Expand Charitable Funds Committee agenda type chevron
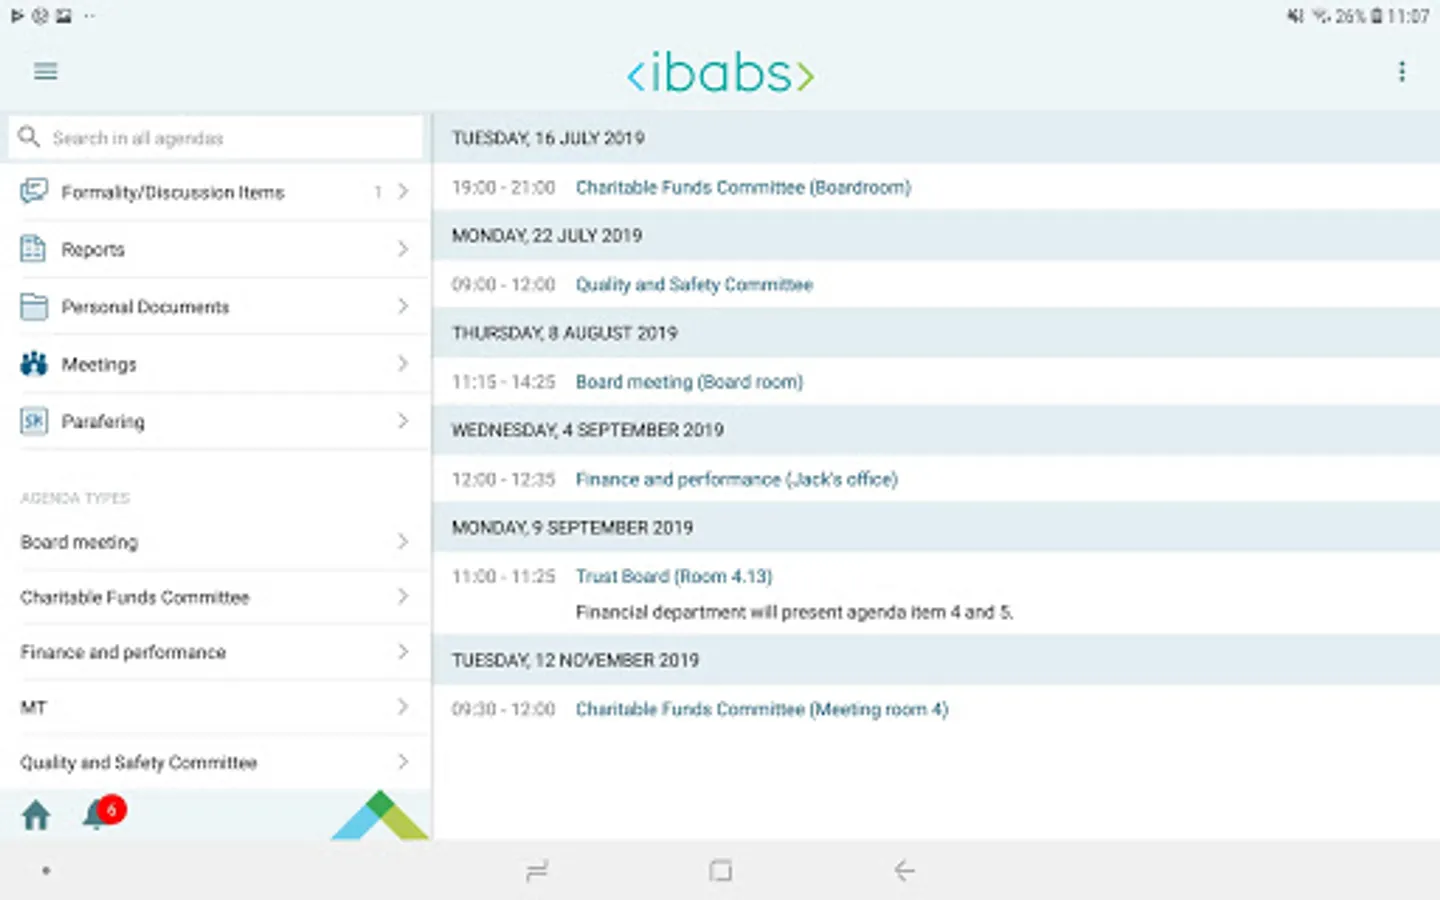Screen dimensions: 1440x900 pos(403,597)
